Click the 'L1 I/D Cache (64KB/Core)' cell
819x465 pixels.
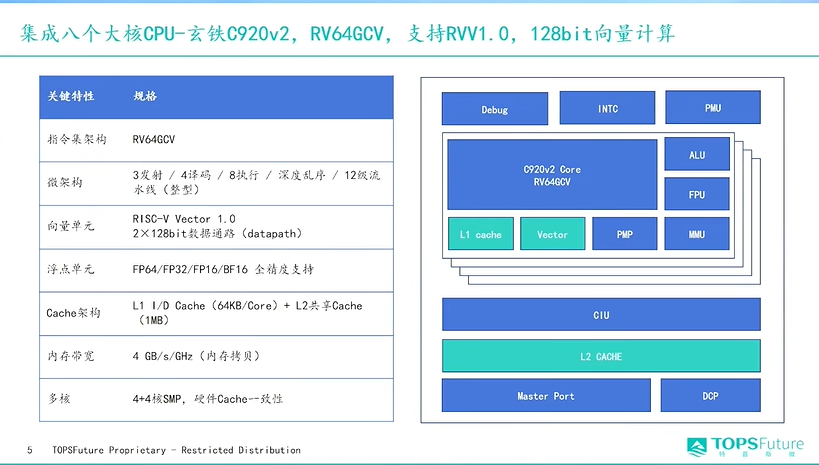(247, 312)
